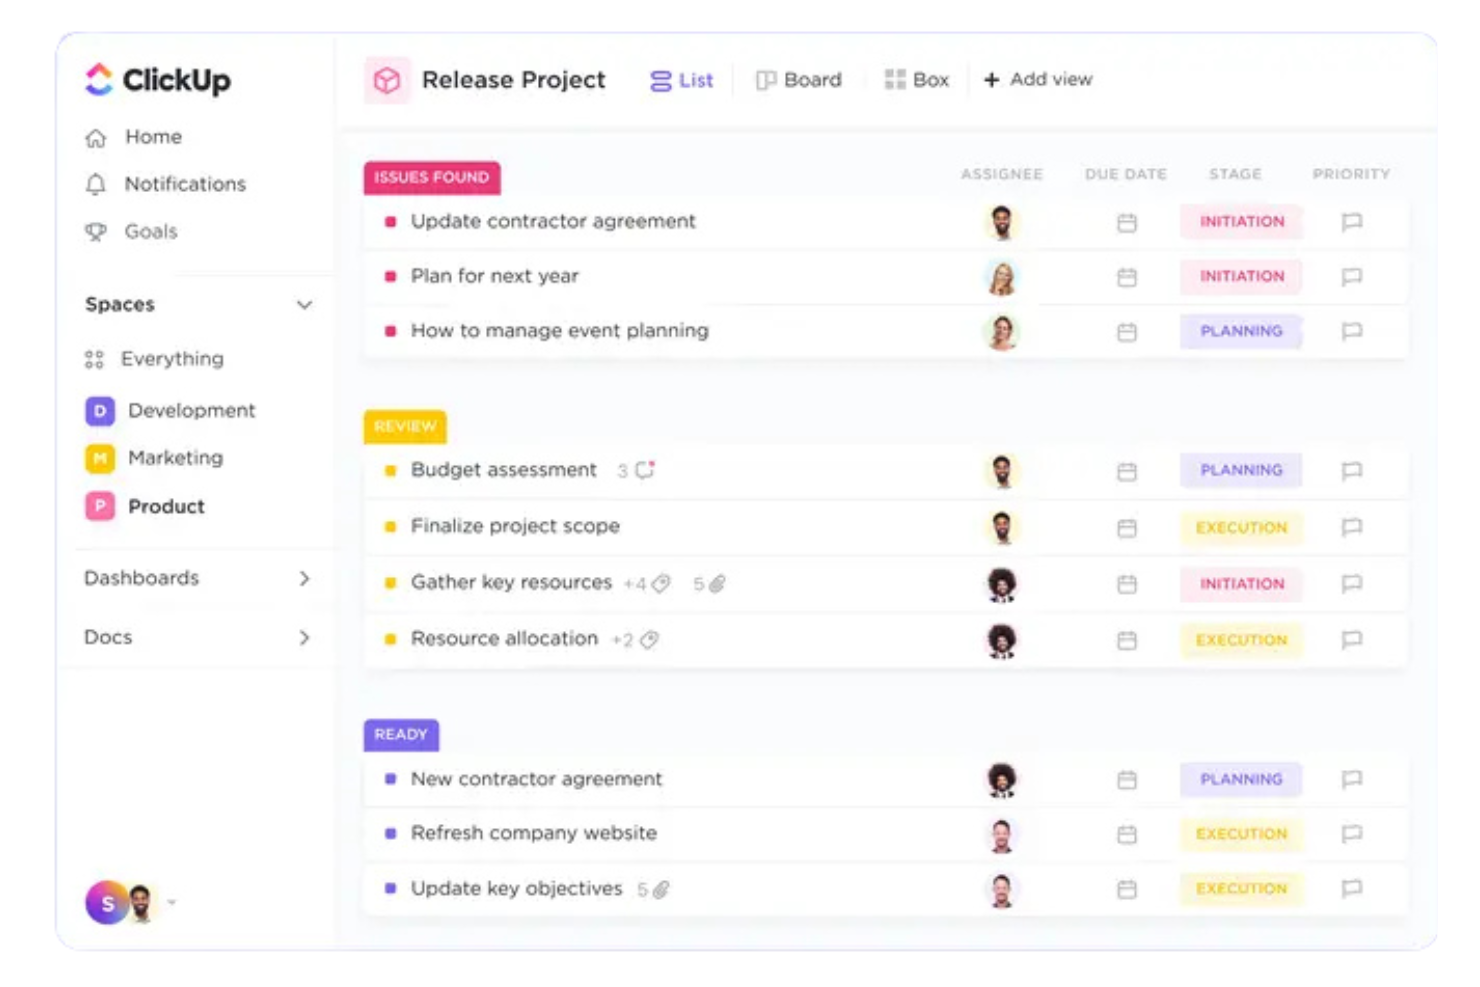Click the READY status label

pos(401,734)
